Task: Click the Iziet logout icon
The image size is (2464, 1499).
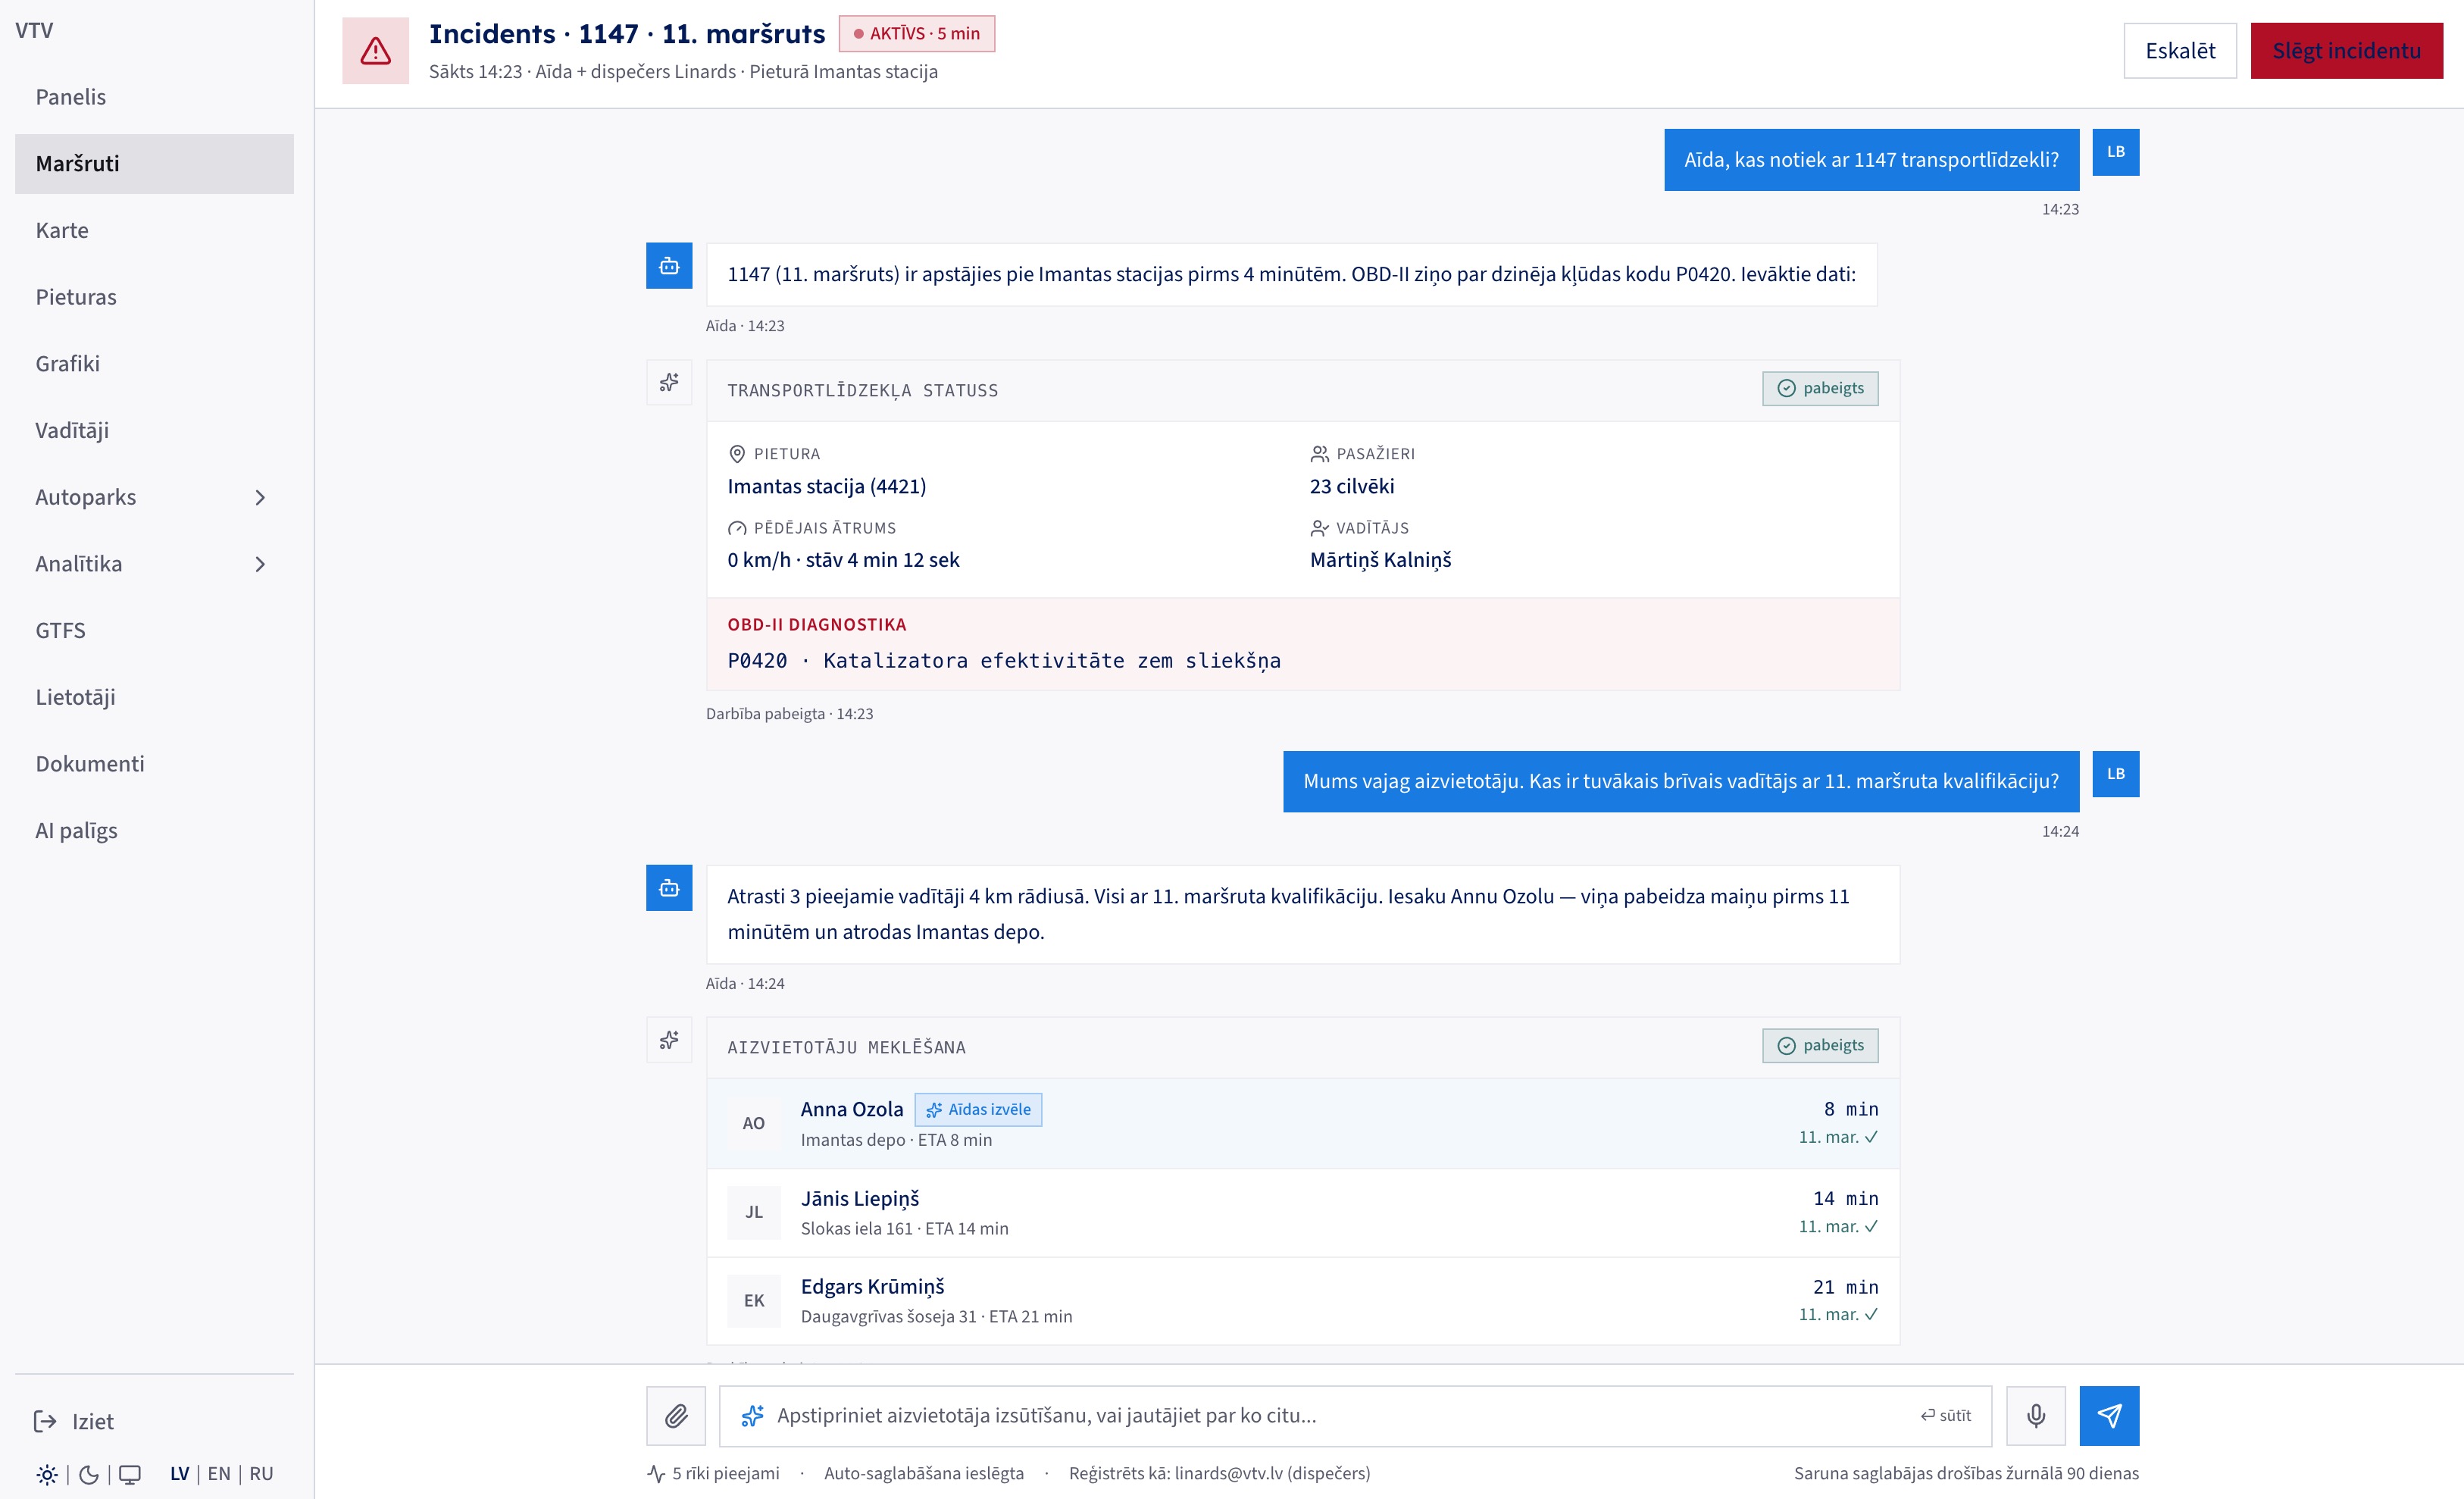Action: pos(45,1421)
